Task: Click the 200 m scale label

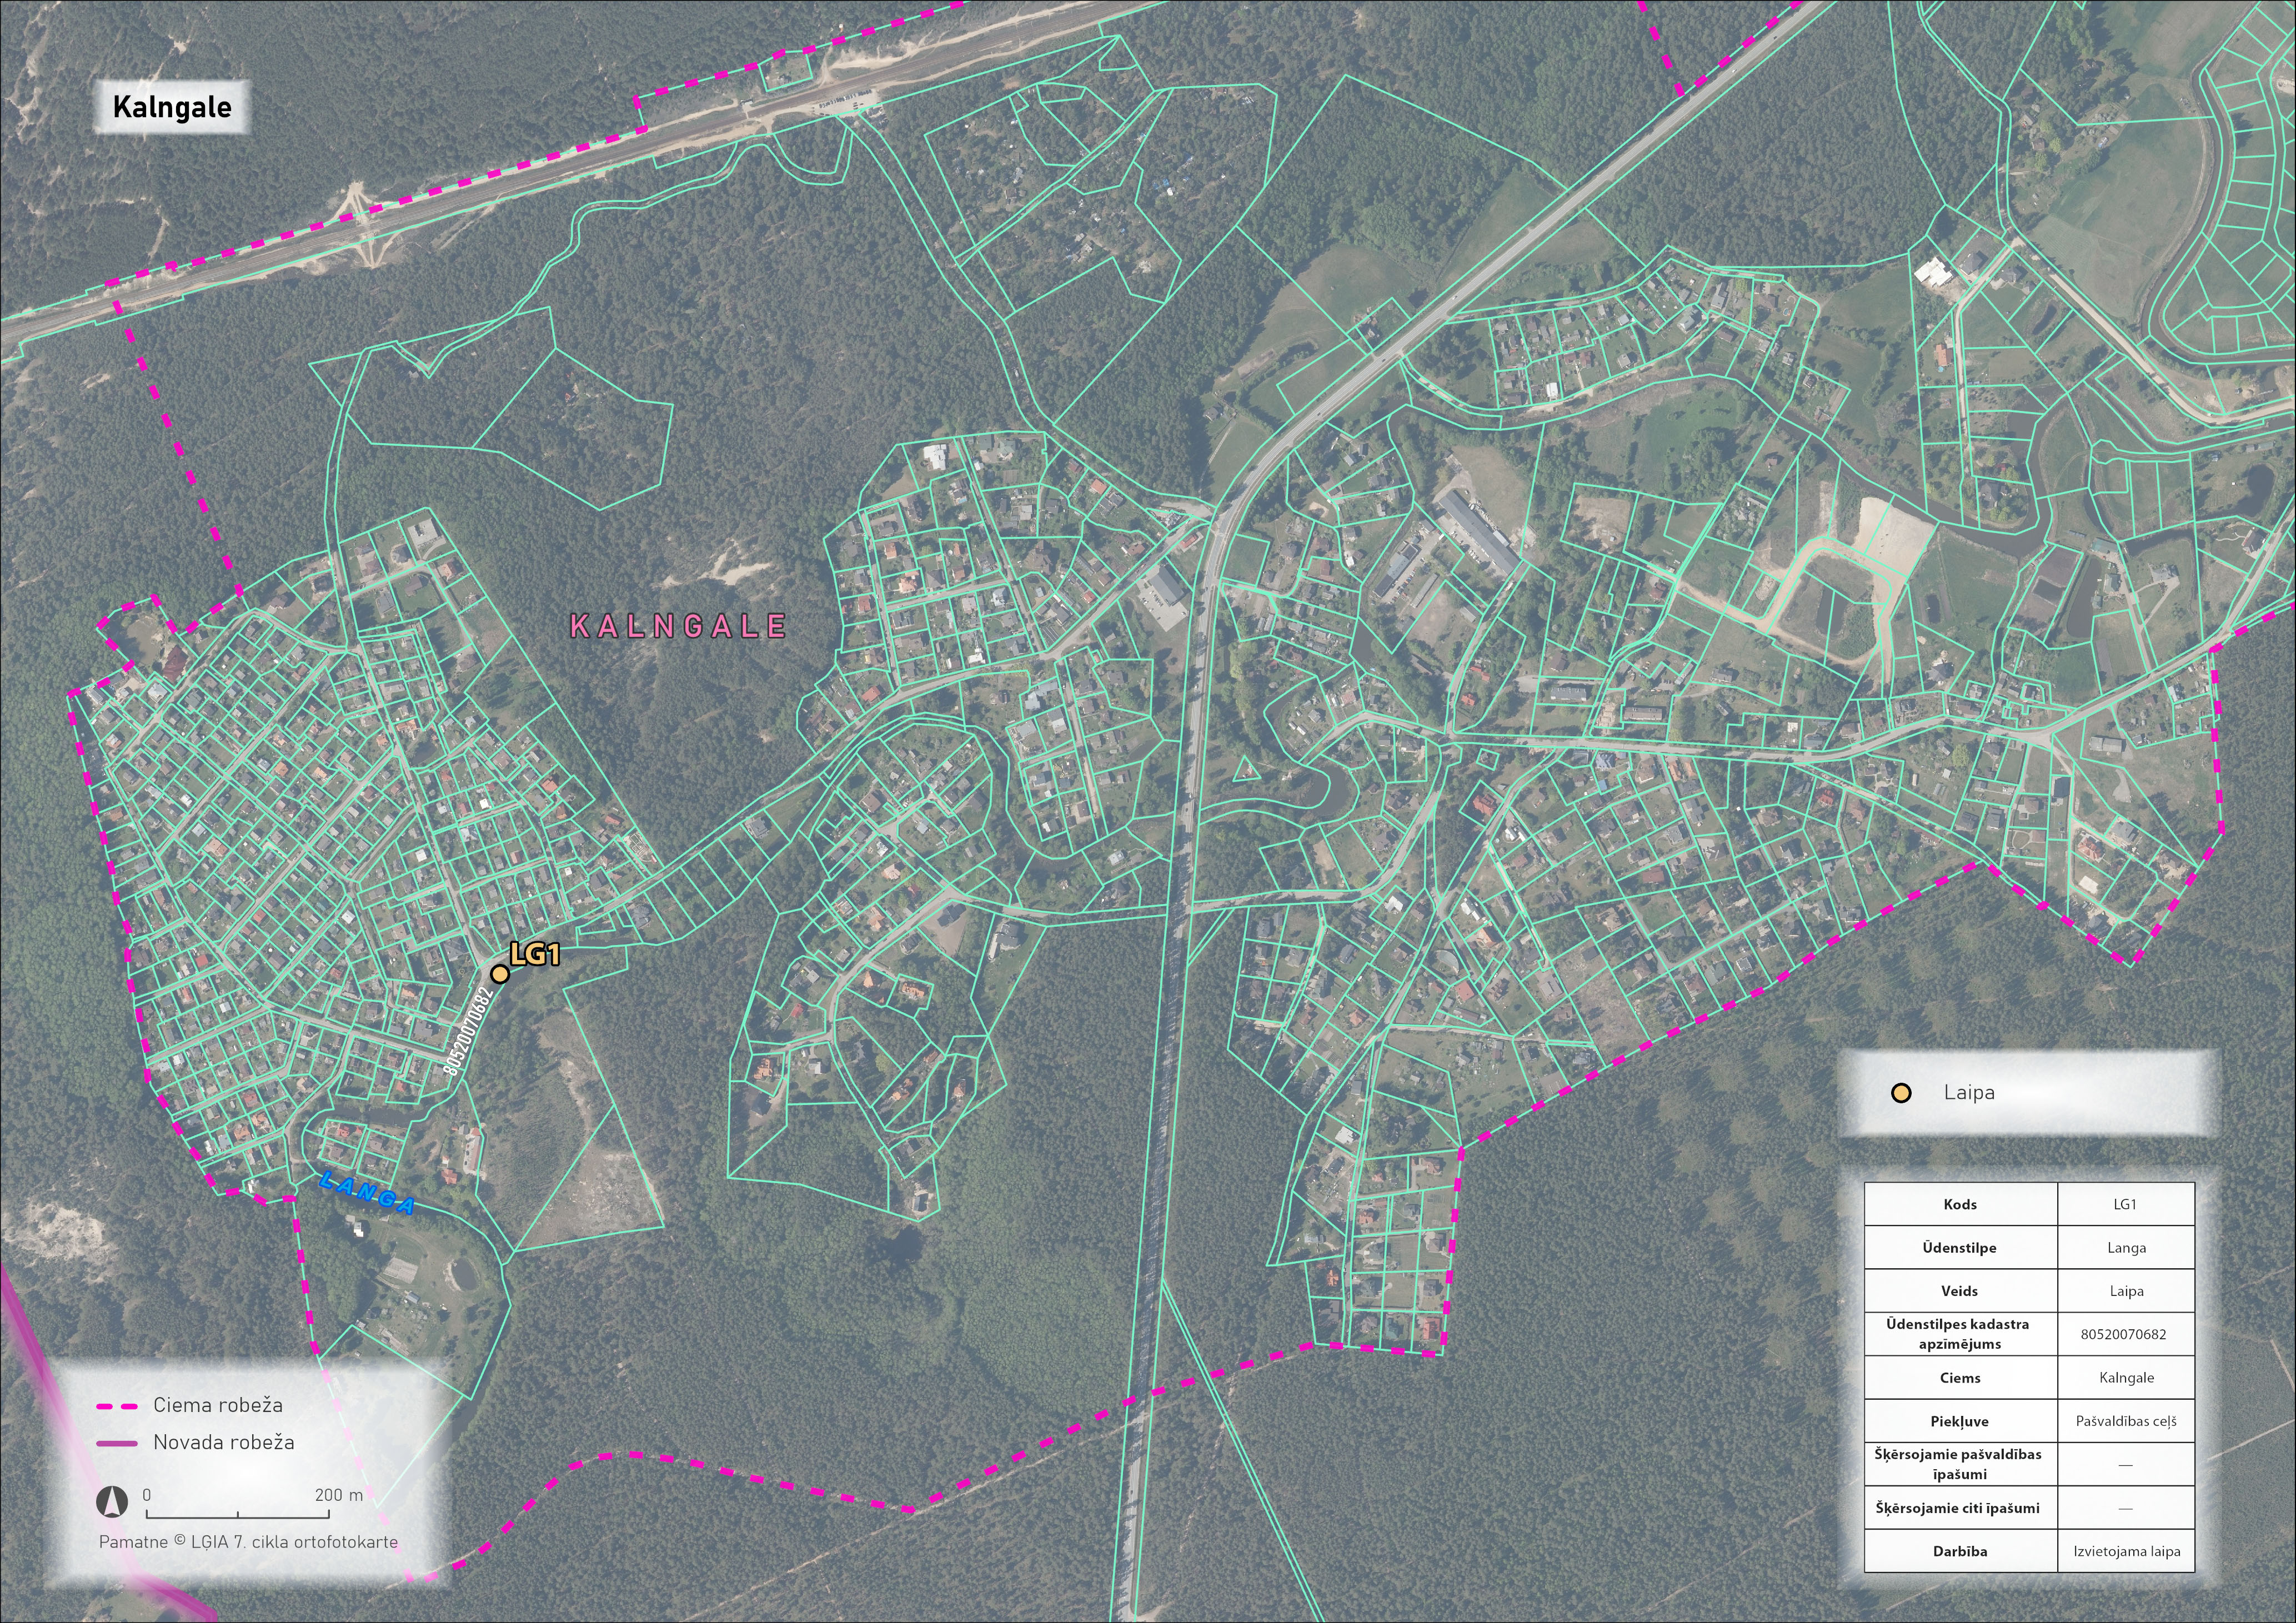Action: (339, 1495)
